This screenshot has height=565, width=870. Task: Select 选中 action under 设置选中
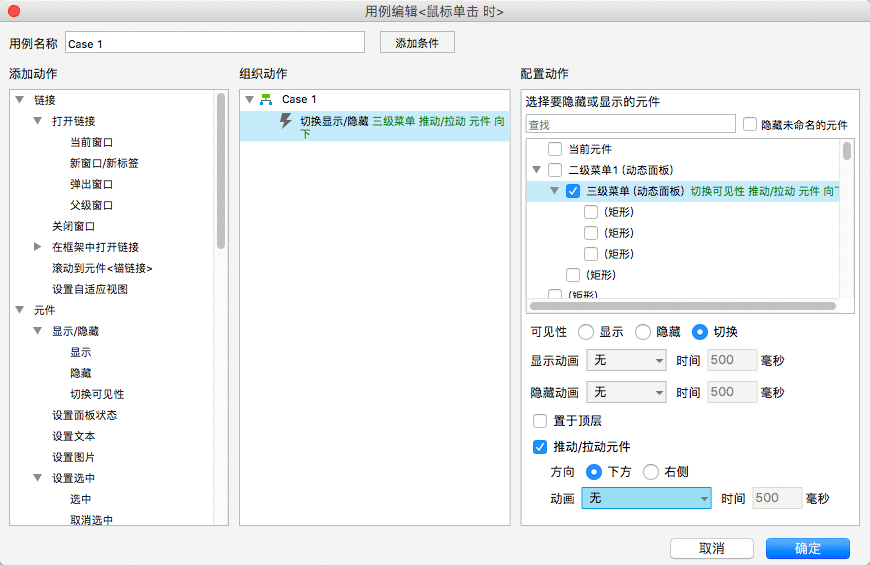coord(80,499)
